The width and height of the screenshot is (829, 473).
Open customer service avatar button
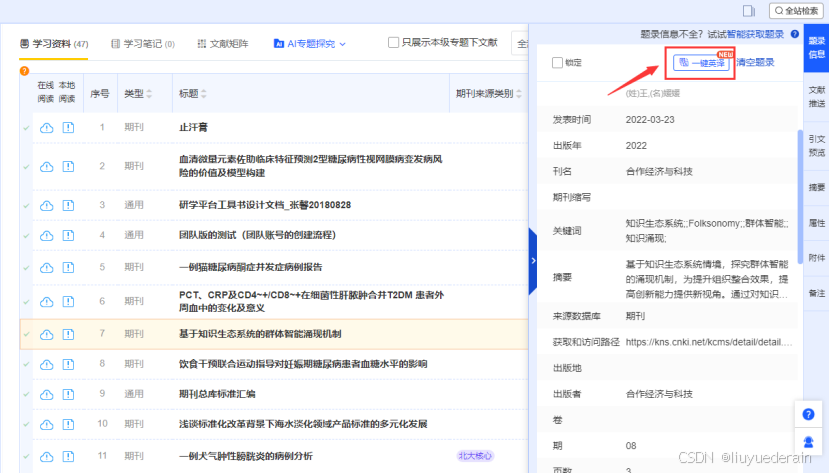click(808, 442)
